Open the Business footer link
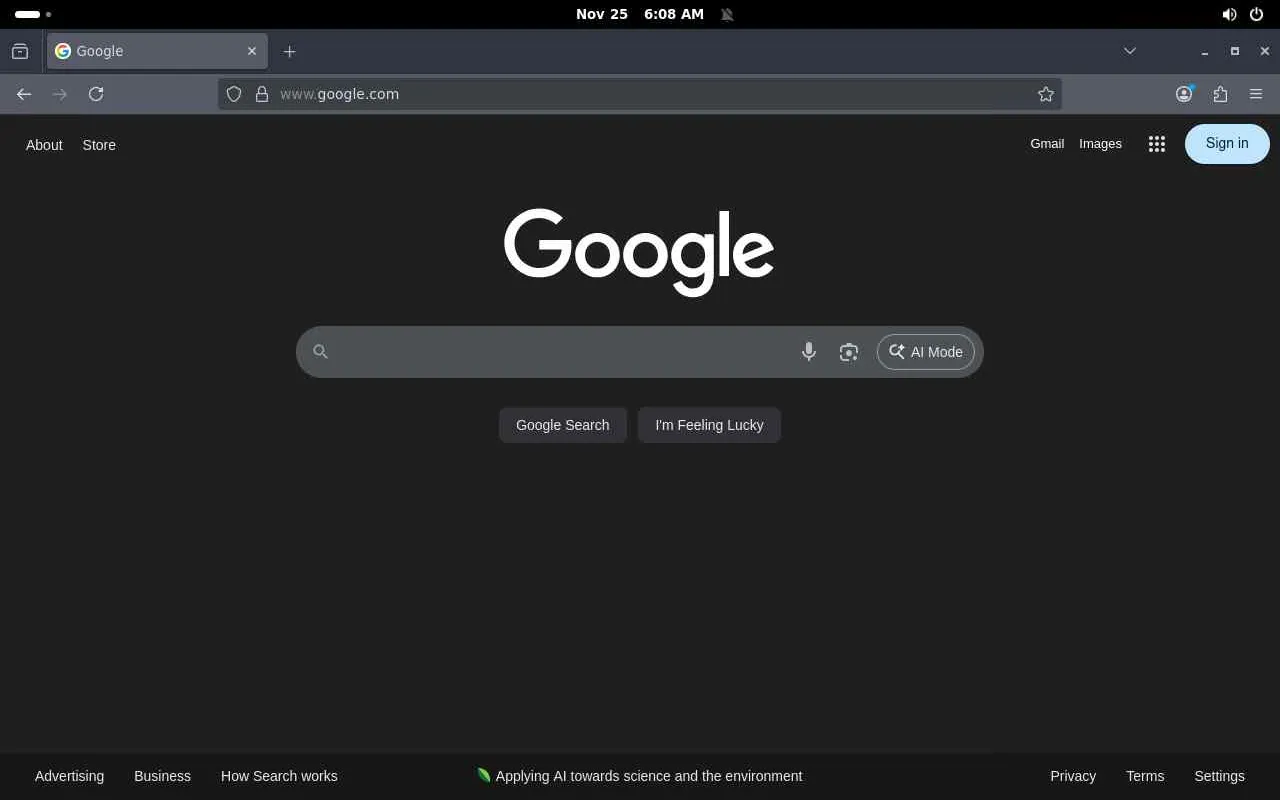This screenshot has height=800, width=1280. click(162, 776)
